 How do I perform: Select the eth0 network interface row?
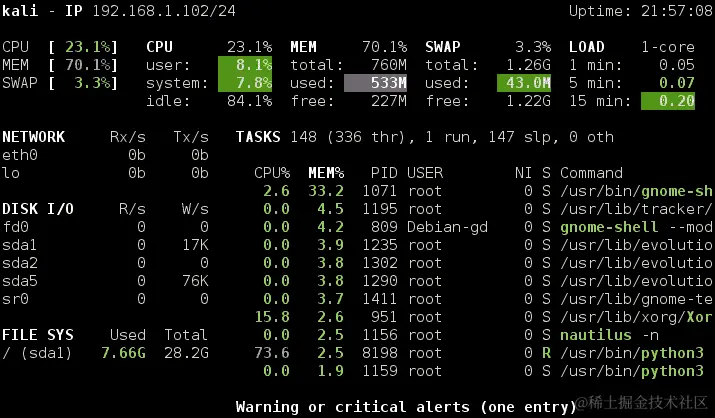(105, 155)
